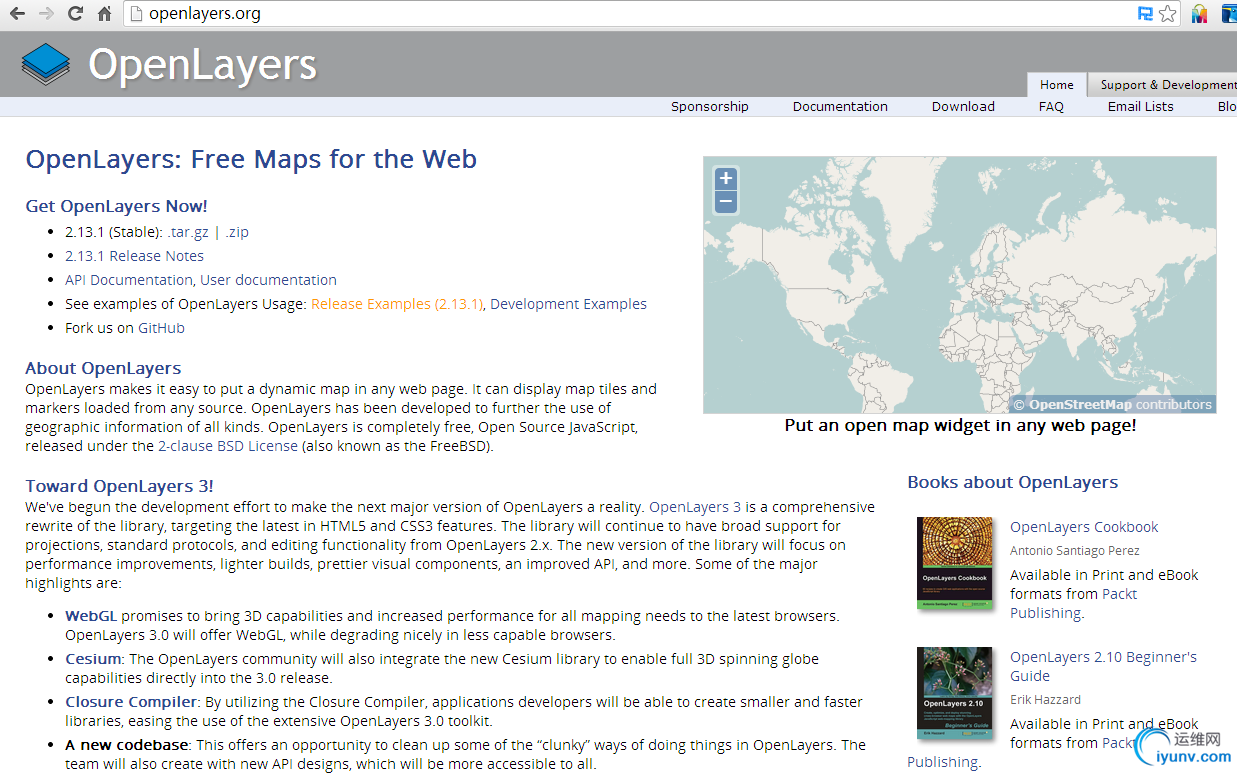Click author name 'Erik Hazzard'

1045,700
